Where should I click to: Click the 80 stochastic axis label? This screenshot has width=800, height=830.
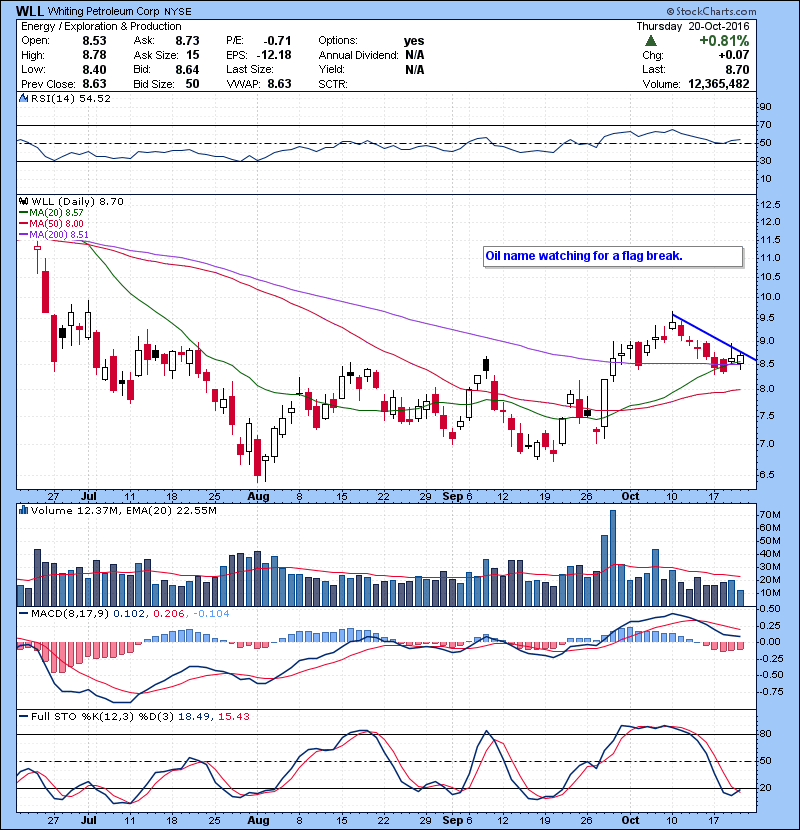pyautogui.click(x=765, y=734)
